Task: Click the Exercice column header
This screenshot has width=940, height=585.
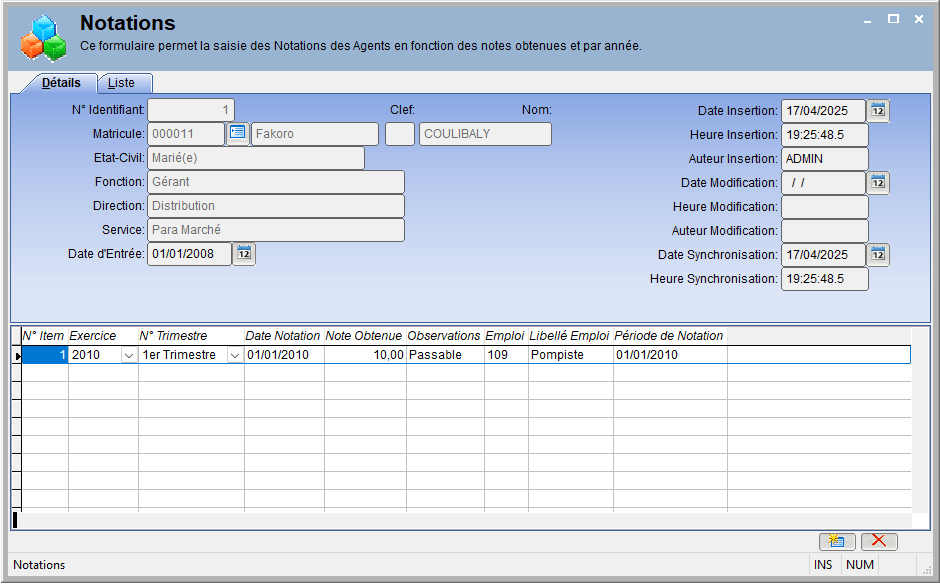Action: (103, 336)
